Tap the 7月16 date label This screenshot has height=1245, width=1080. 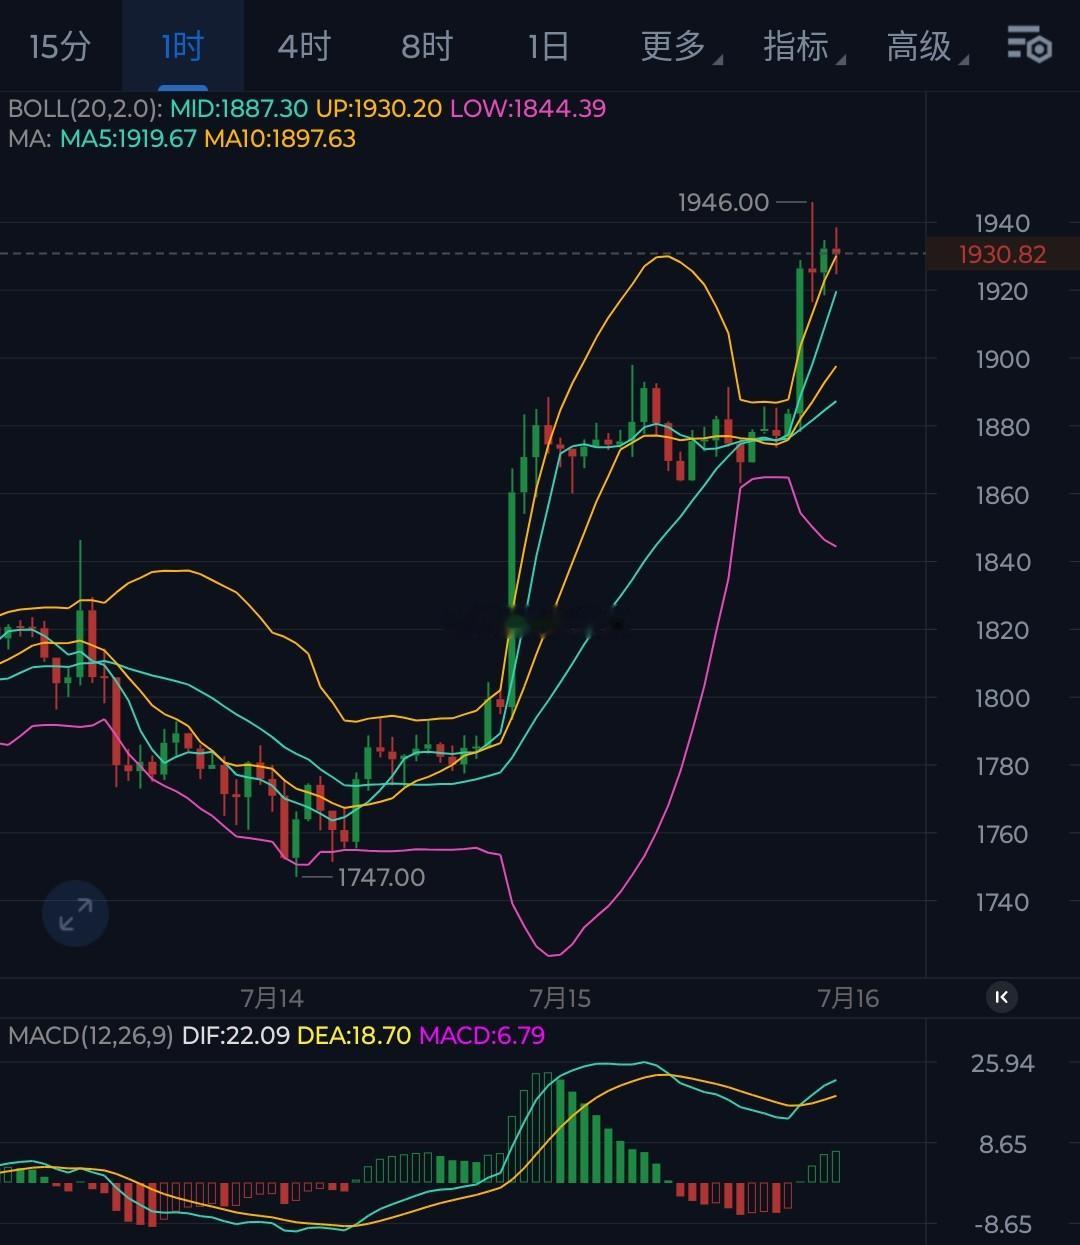pyautogui.click(x=848, y=997)
